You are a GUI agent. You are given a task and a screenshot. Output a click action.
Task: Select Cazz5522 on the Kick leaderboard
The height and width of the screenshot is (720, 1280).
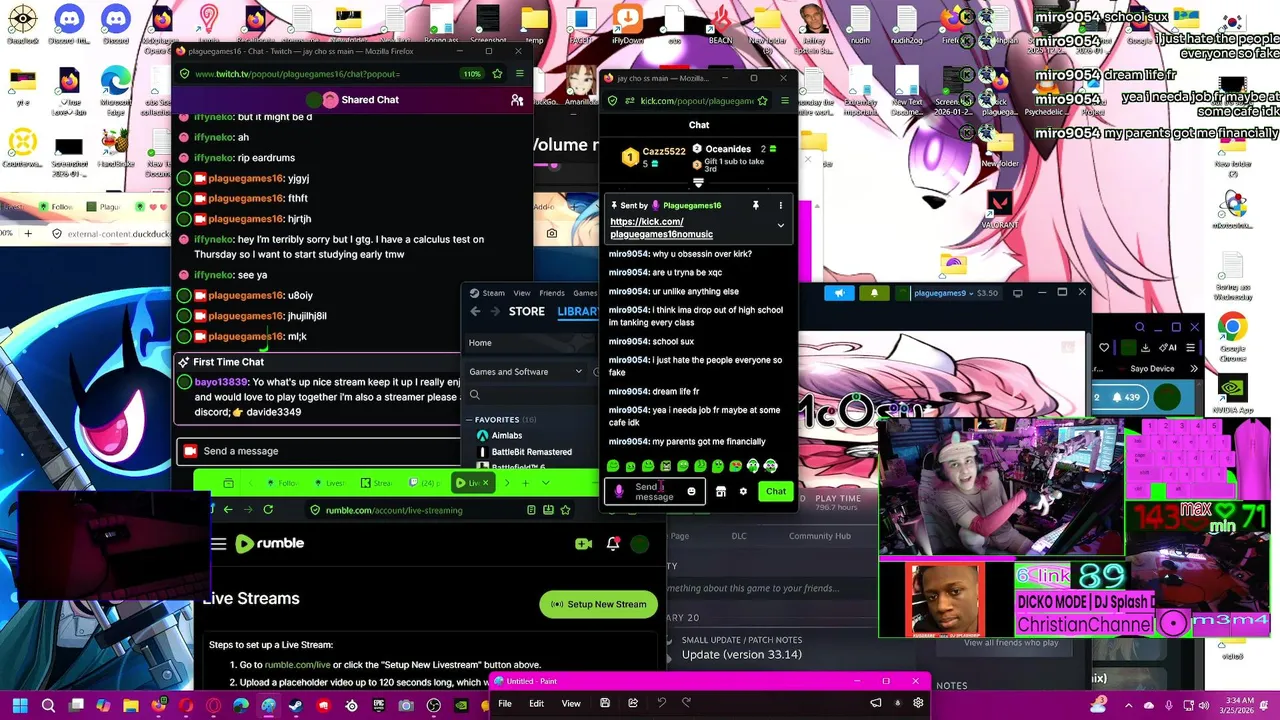coord(654,157)
